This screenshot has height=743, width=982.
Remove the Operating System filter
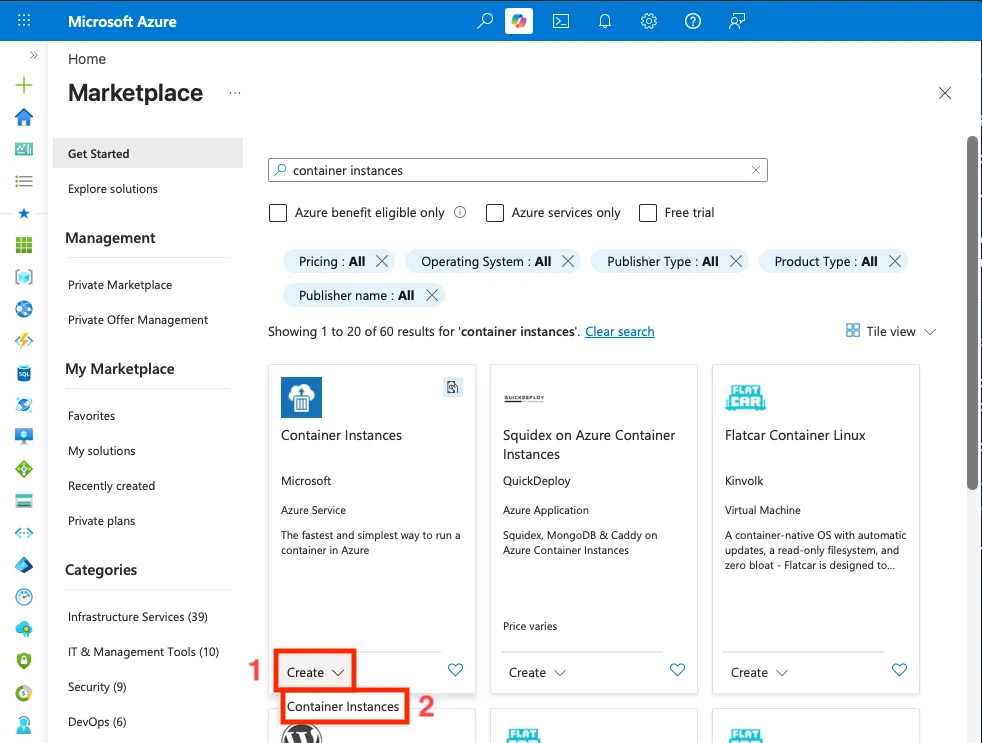point(567,261)
